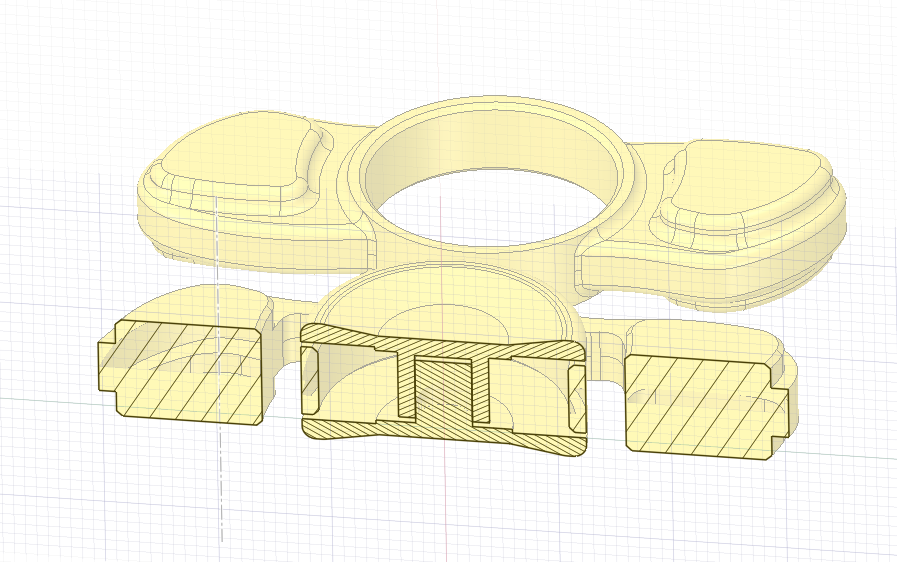Click the dark hatched central axle section
Screen dimensions: 897x562
[x=442, y=394]
